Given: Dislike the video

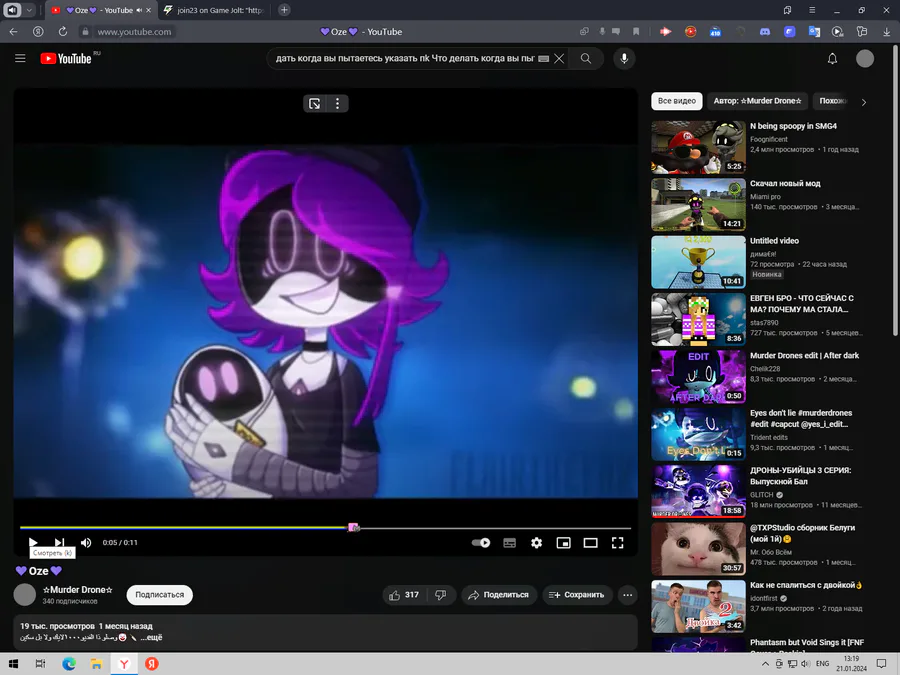Looking at the screenshot, I should [x=441, y=595].
